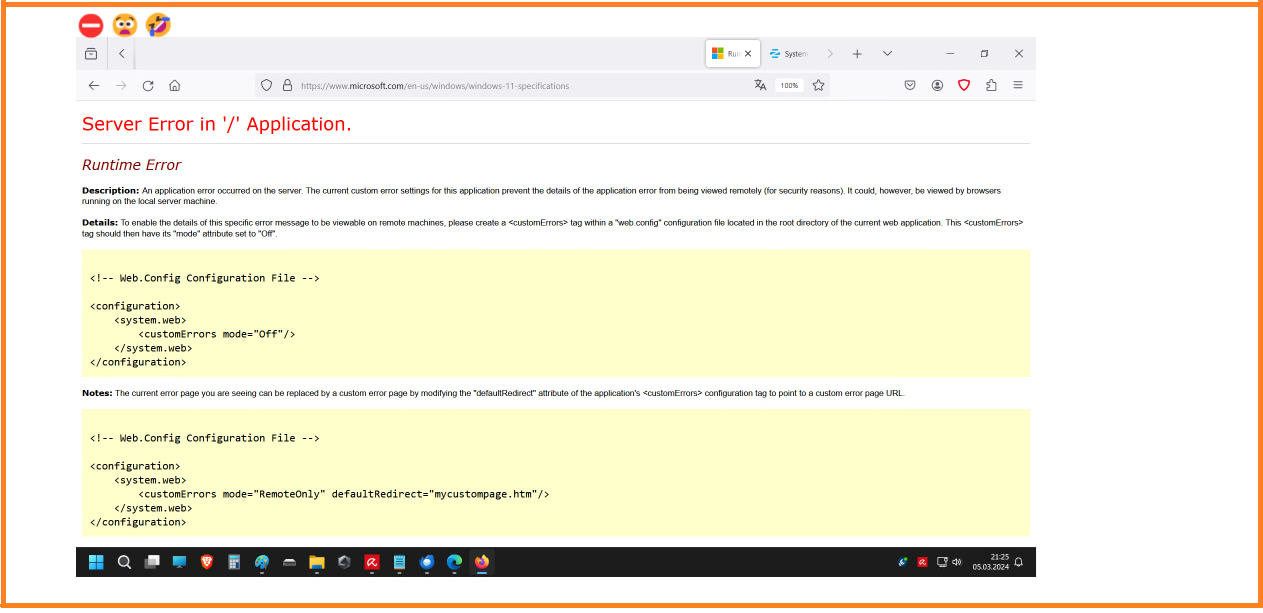Click the red shield extension icon

click(964, 86)
